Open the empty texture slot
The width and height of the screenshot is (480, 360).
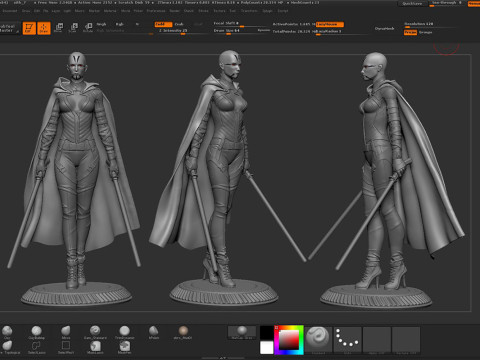(x=406, y=340)
